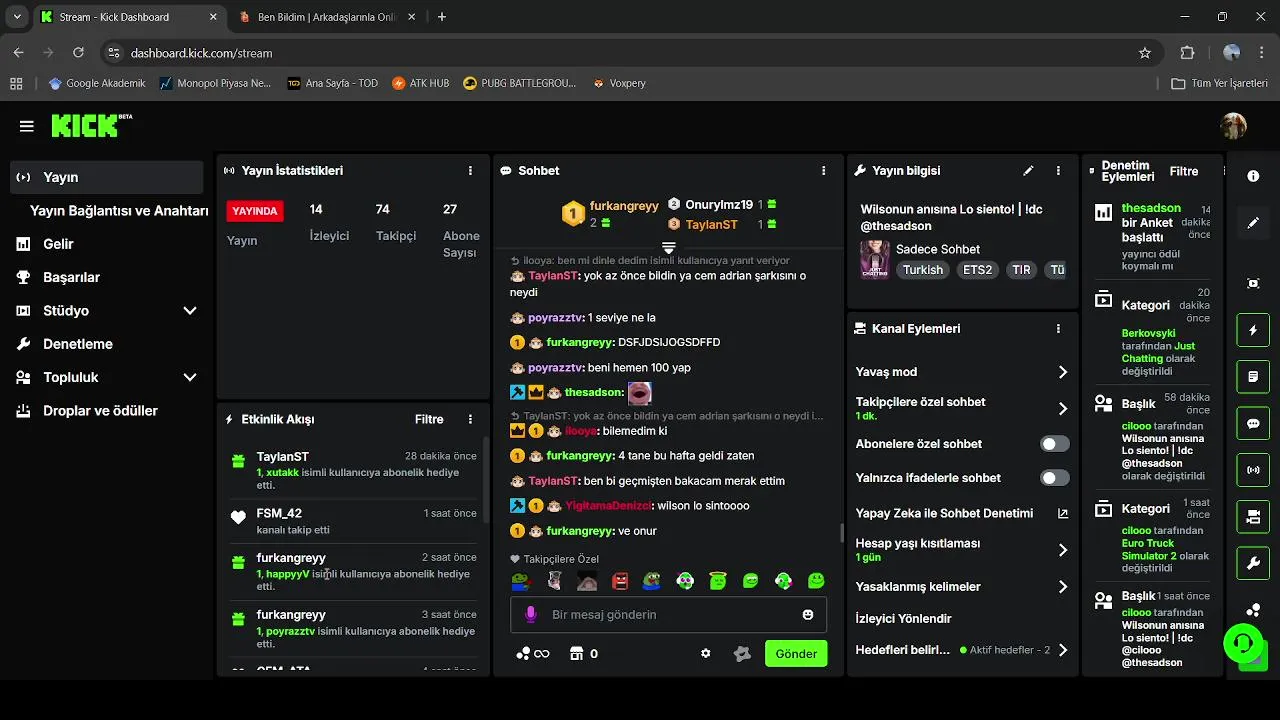The height and width of the screenshot is (720, 1280).
Task: Open Yasaklanmış kelimeler settings arrow
Action: [x=1063, y=587]
